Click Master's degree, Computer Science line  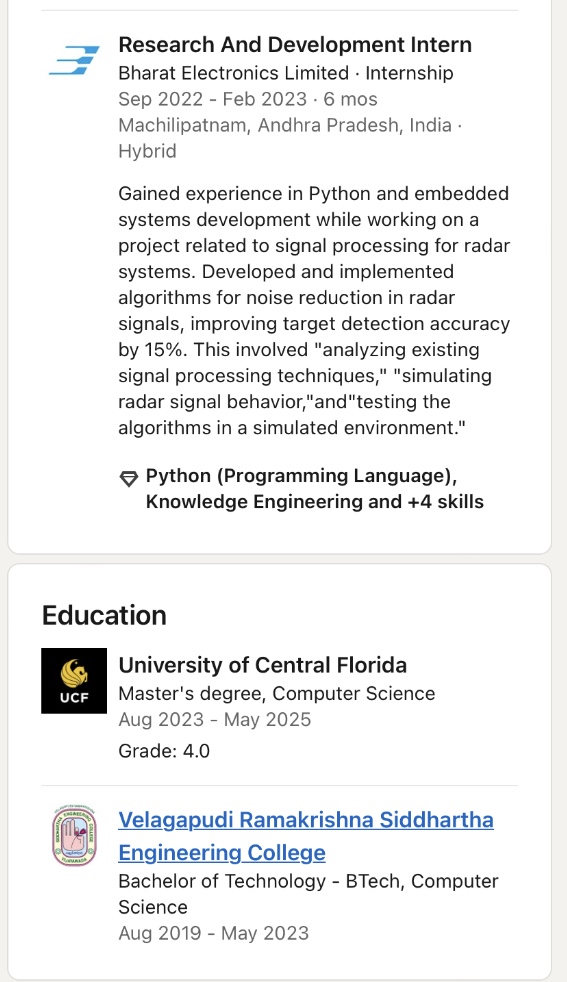point(276,693)
